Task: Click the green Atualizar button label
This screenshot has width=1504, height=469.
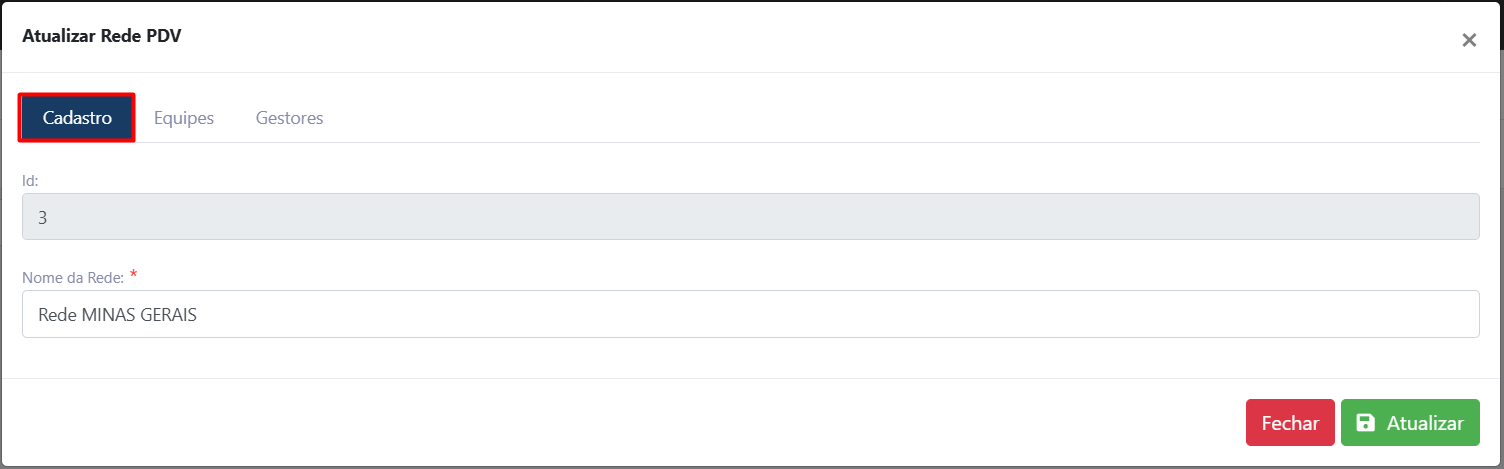Action: 1425,423
